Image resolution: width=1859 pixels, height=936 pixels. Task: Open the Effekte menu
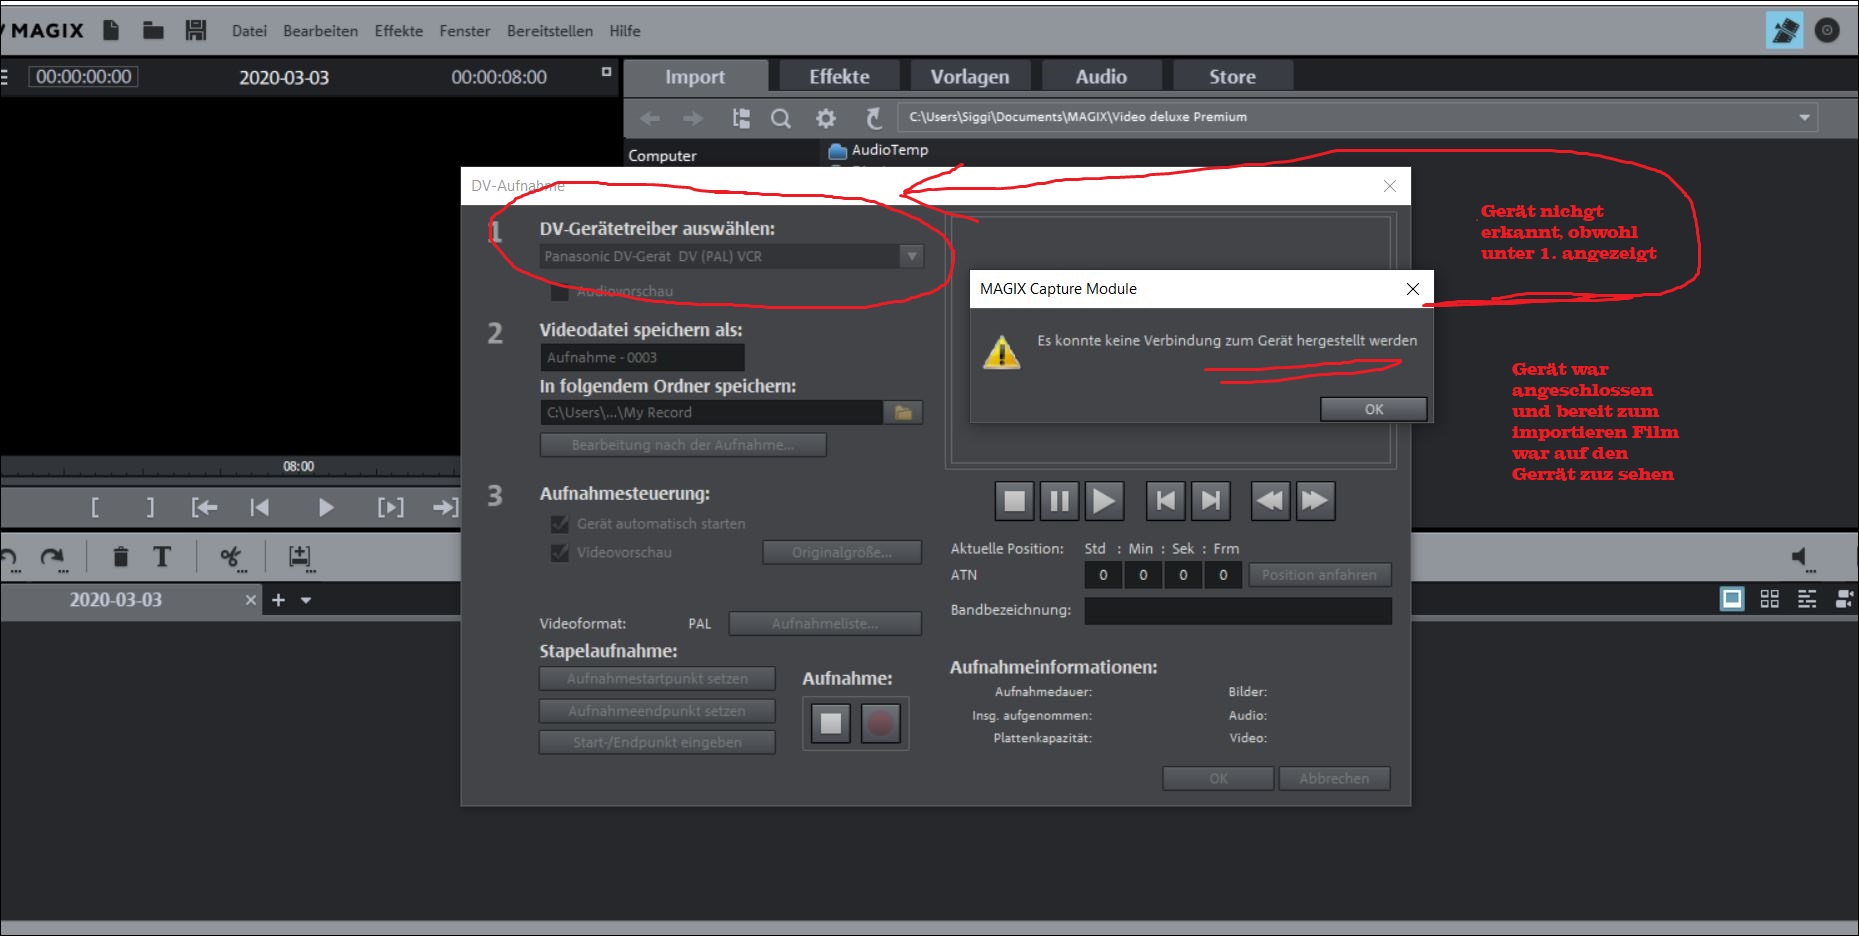[398, 31]
